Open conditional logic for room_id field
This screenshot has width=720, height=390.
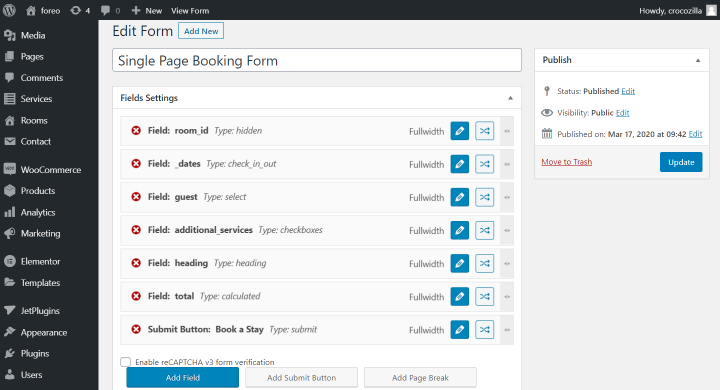484,131
